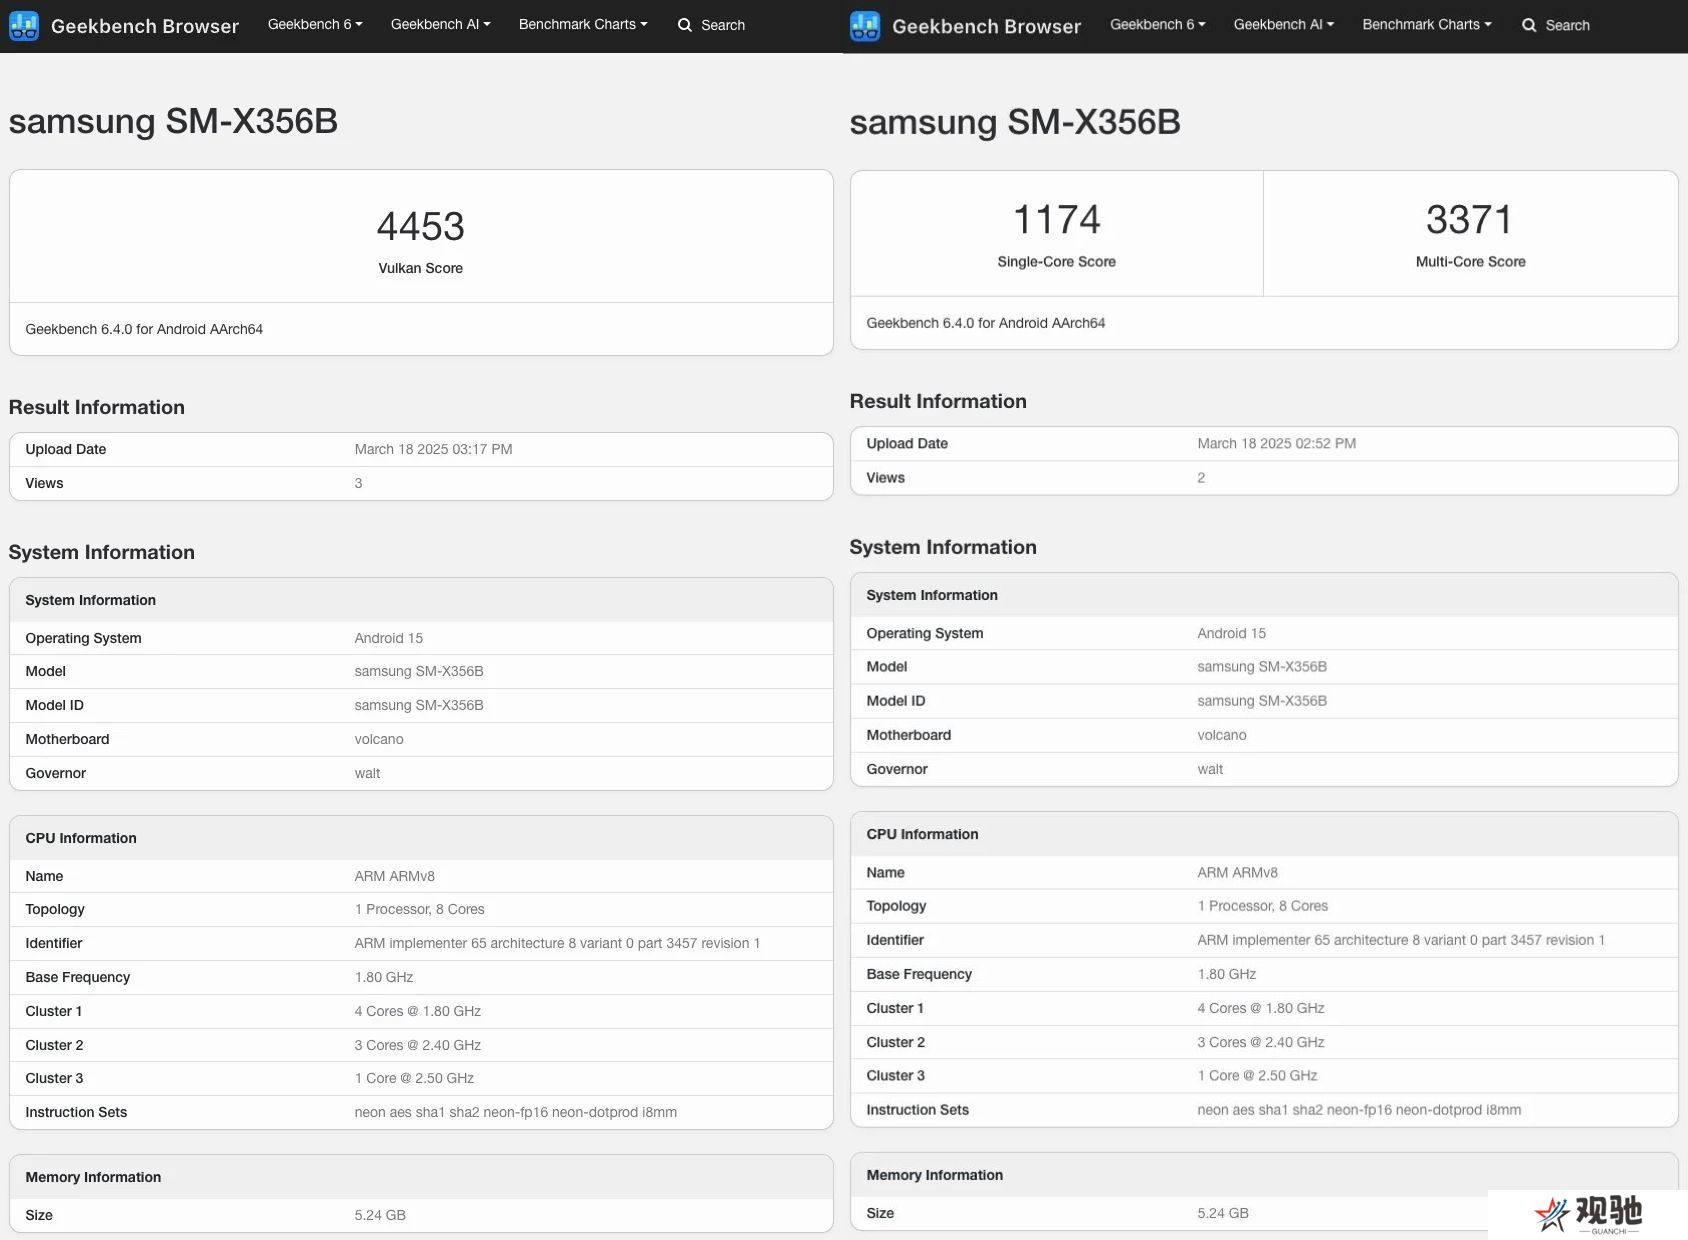Click Instruction Sets value in right page
The width and height of the screenshot is (1688, 1240).
(x=1359, y=1110)
